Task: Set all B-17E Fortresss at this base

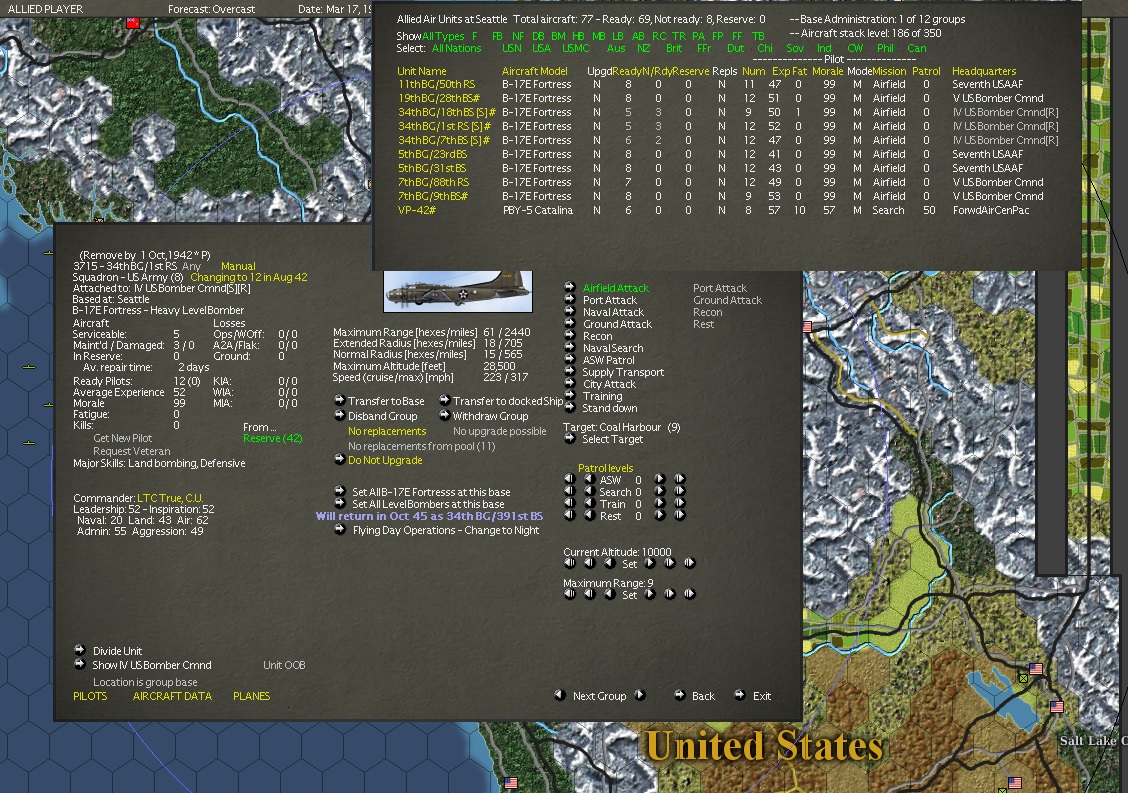Action: pyautogui.click(x=340, y=491)
